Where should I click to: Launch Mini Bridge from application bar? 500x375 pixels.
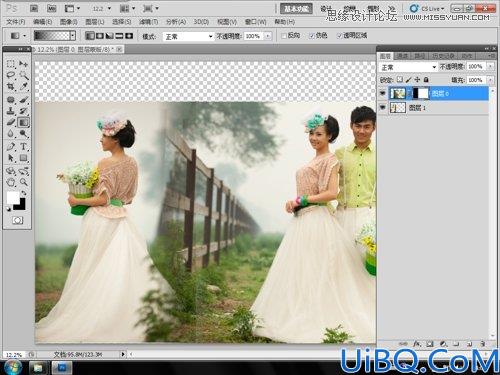pos(51,9)
